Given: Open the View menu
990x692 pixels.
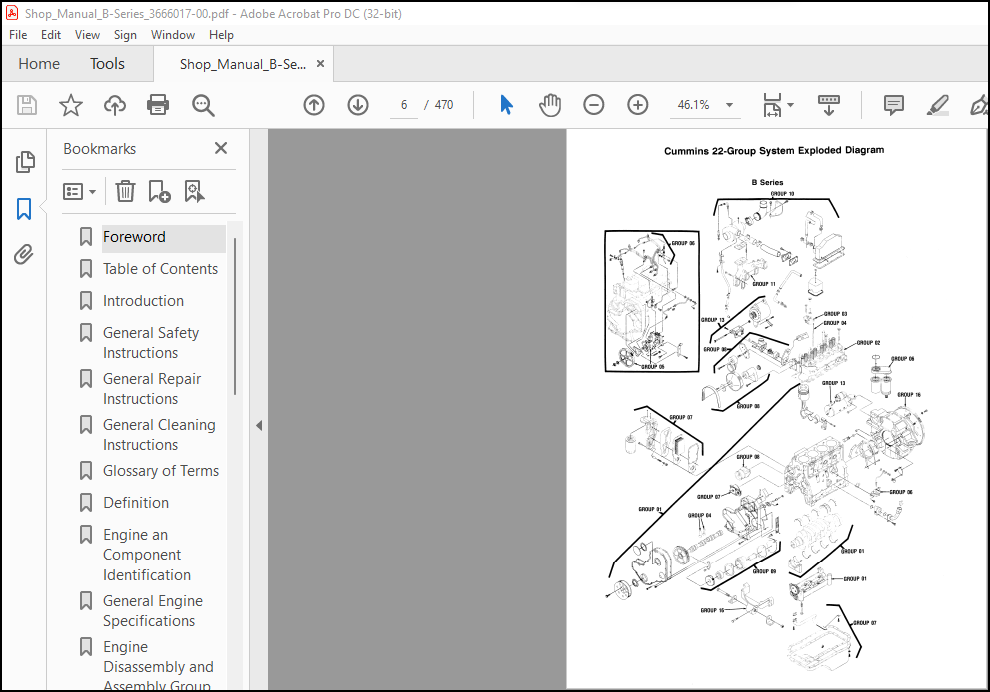Looking at the screenshot, I should 87,35.
